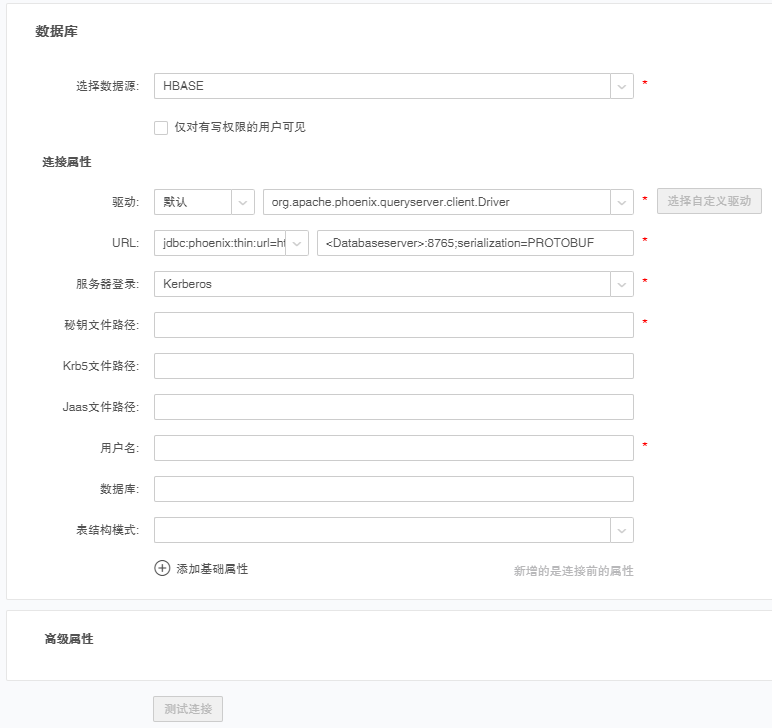Screen dimensions: 772x728
Task: Open the driver class dropdown arrow
Action: 622,202
